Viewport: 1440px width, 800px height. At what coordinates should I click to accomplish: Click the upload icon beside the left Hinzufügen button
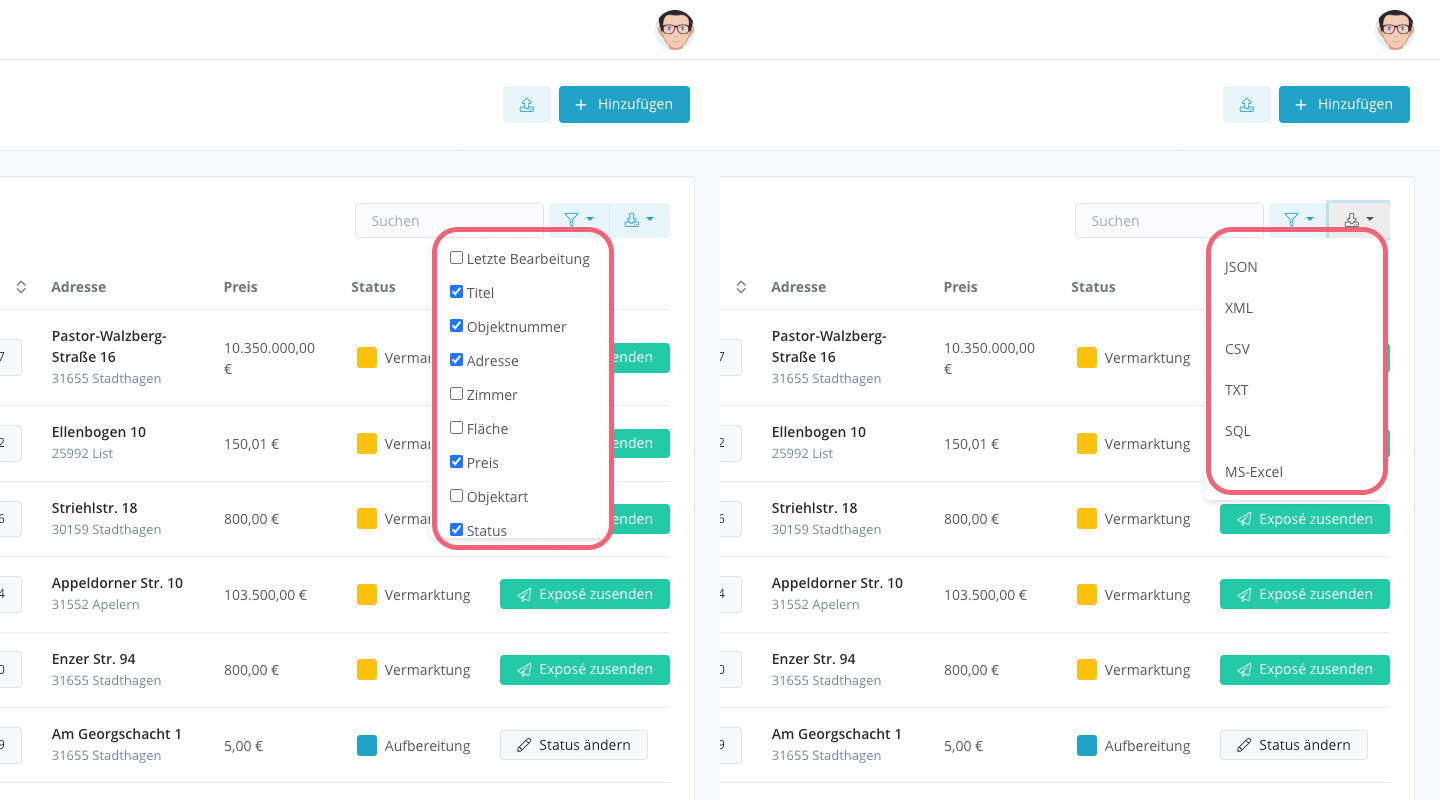527,105
